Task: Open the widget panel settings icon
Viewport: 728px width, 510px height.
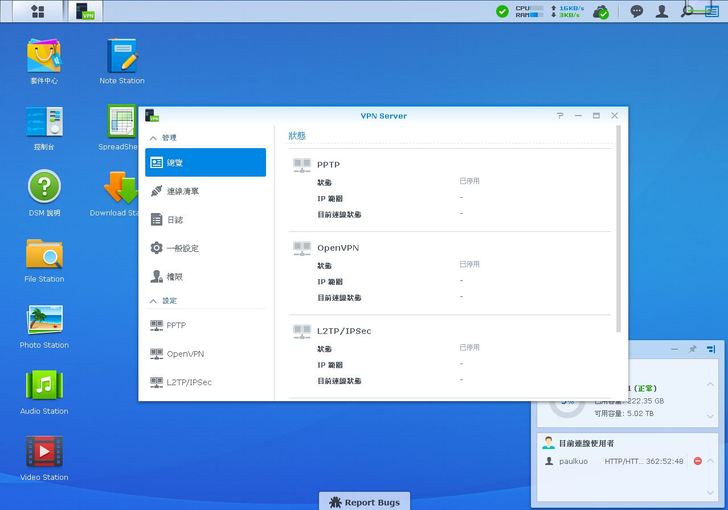Action: [711, 349]
